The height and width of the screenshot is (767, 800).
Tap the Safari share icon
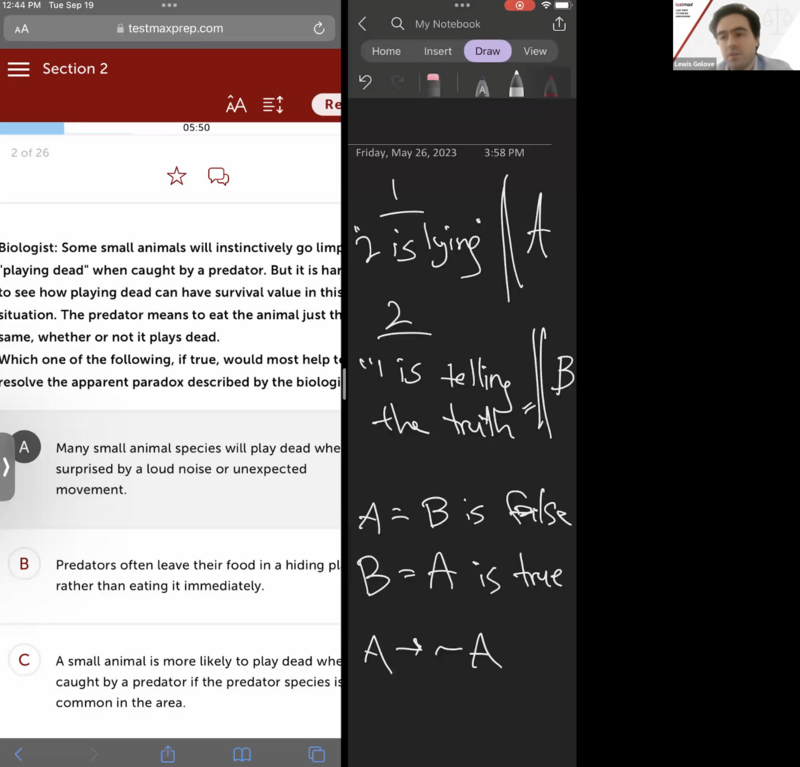pos(168,754)
